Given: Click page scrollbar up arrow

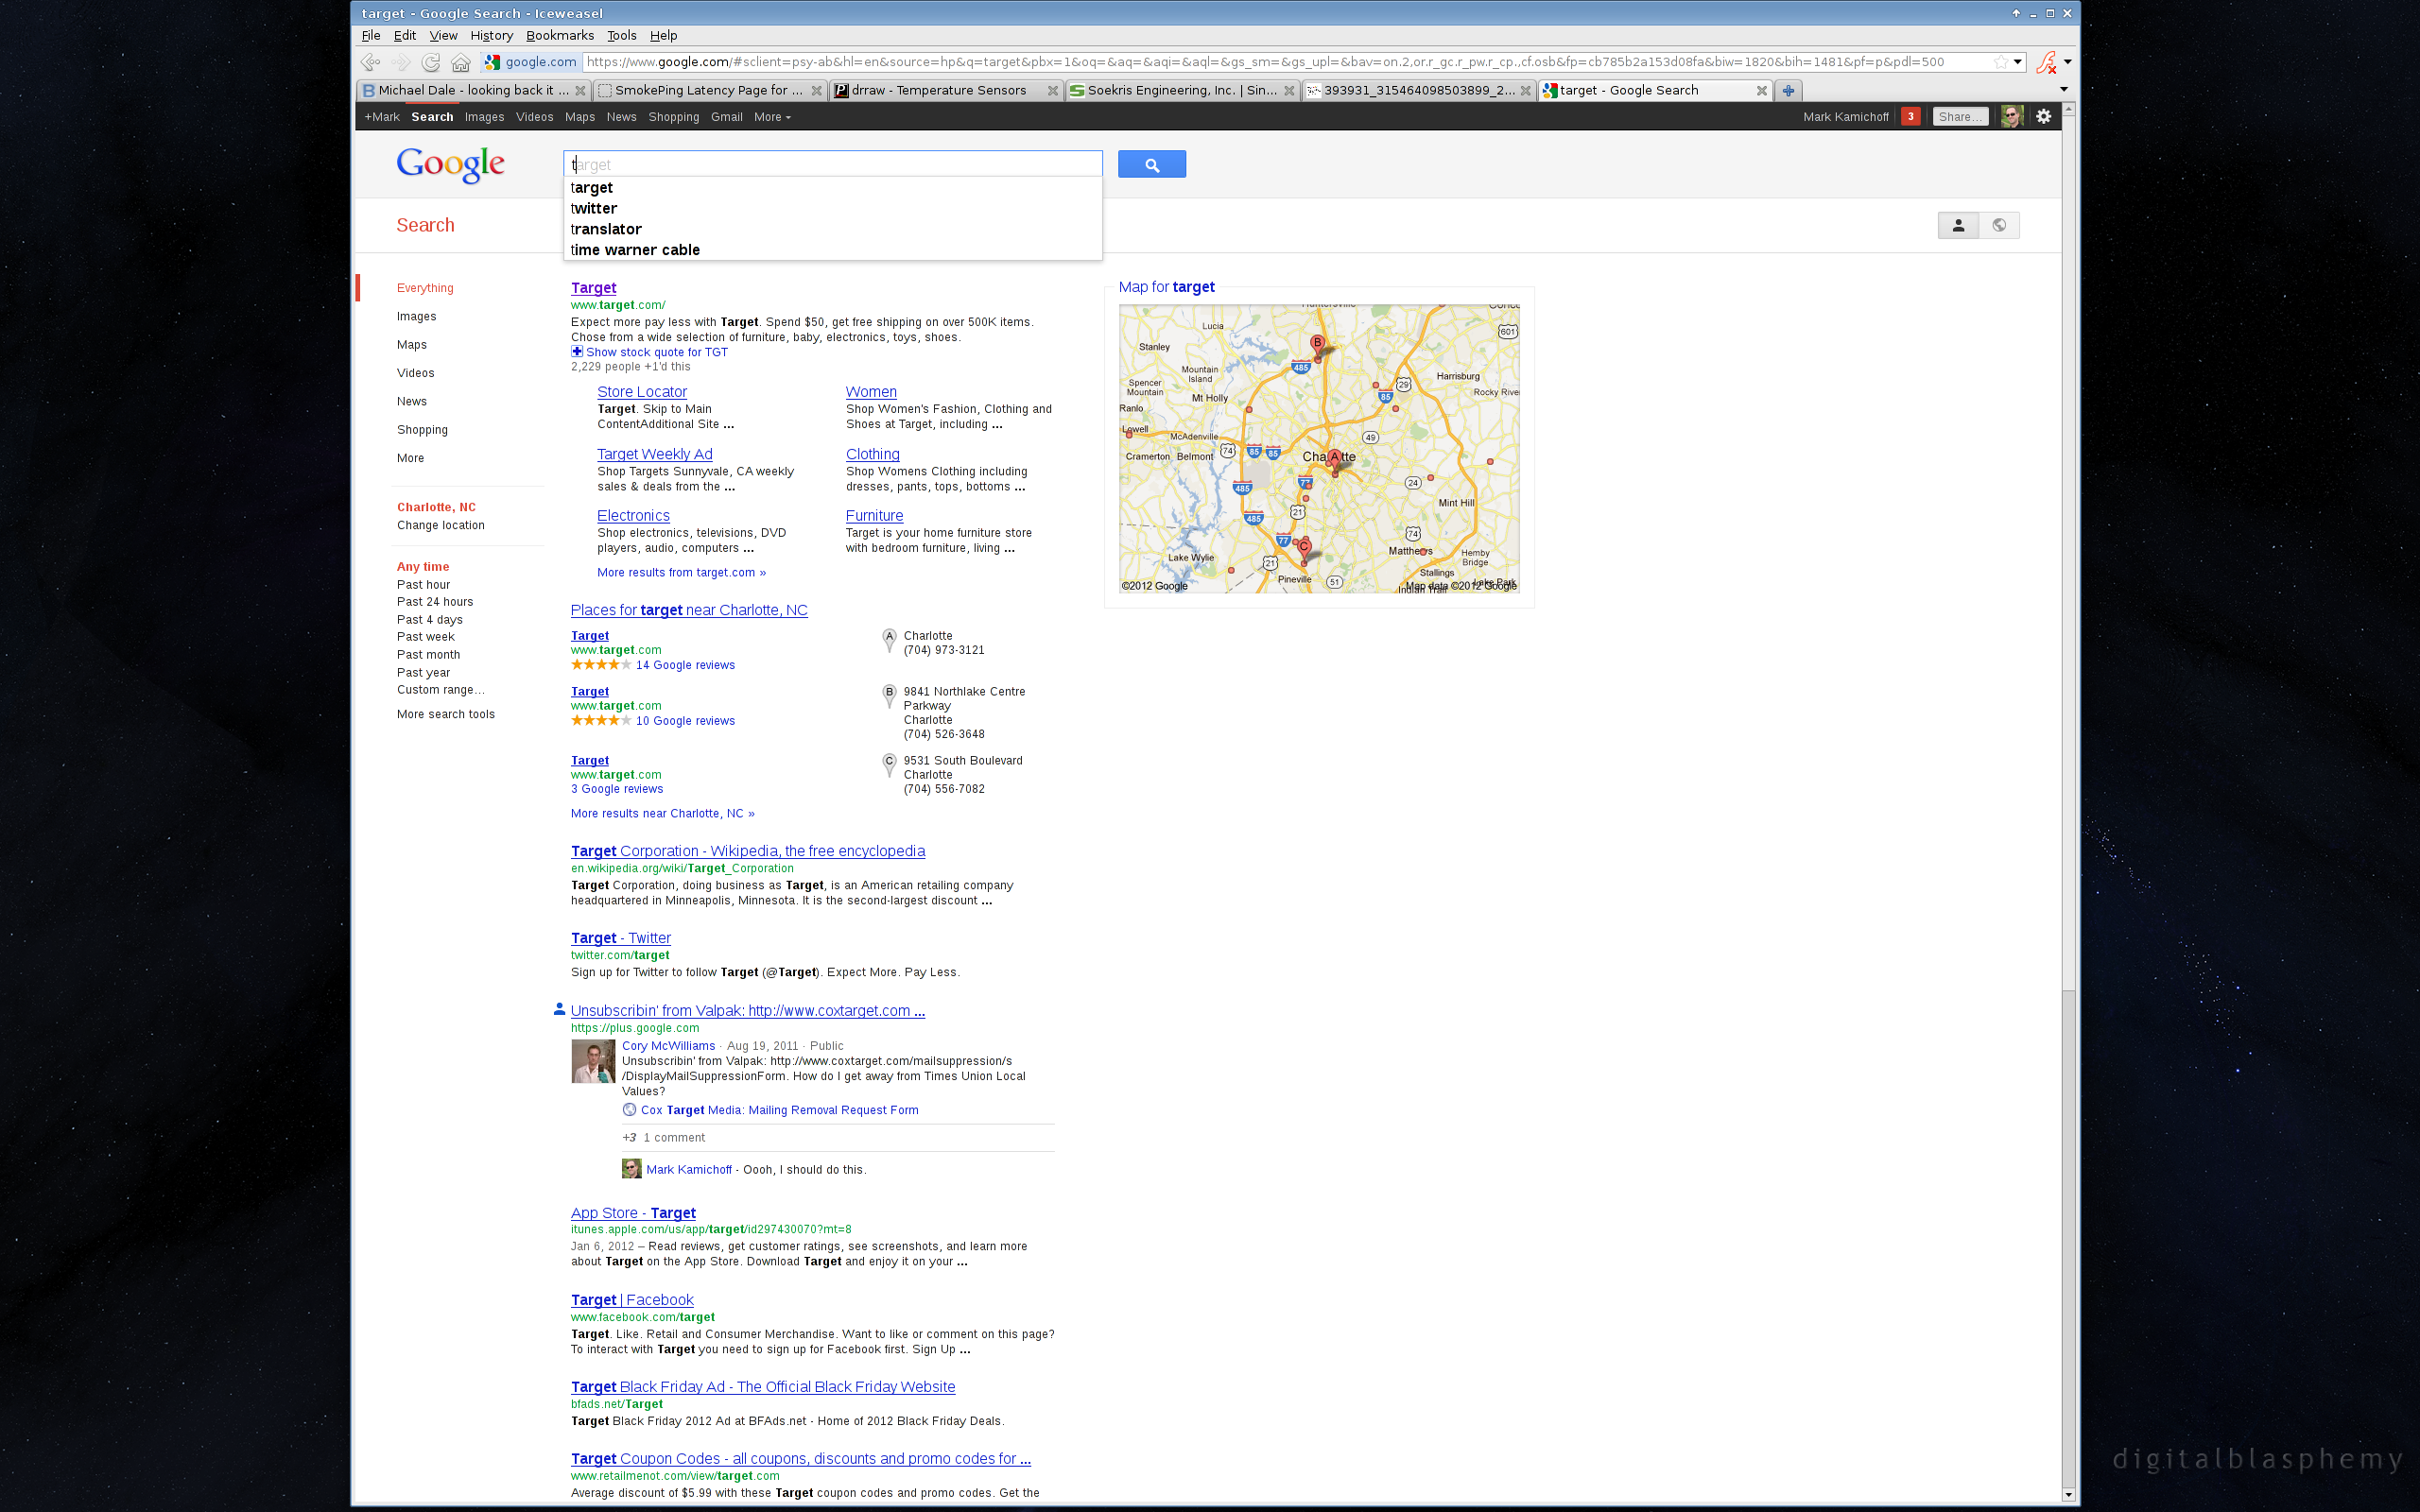Looking at the screenshot, I should pyautogui.click(x=2068, y=109).
